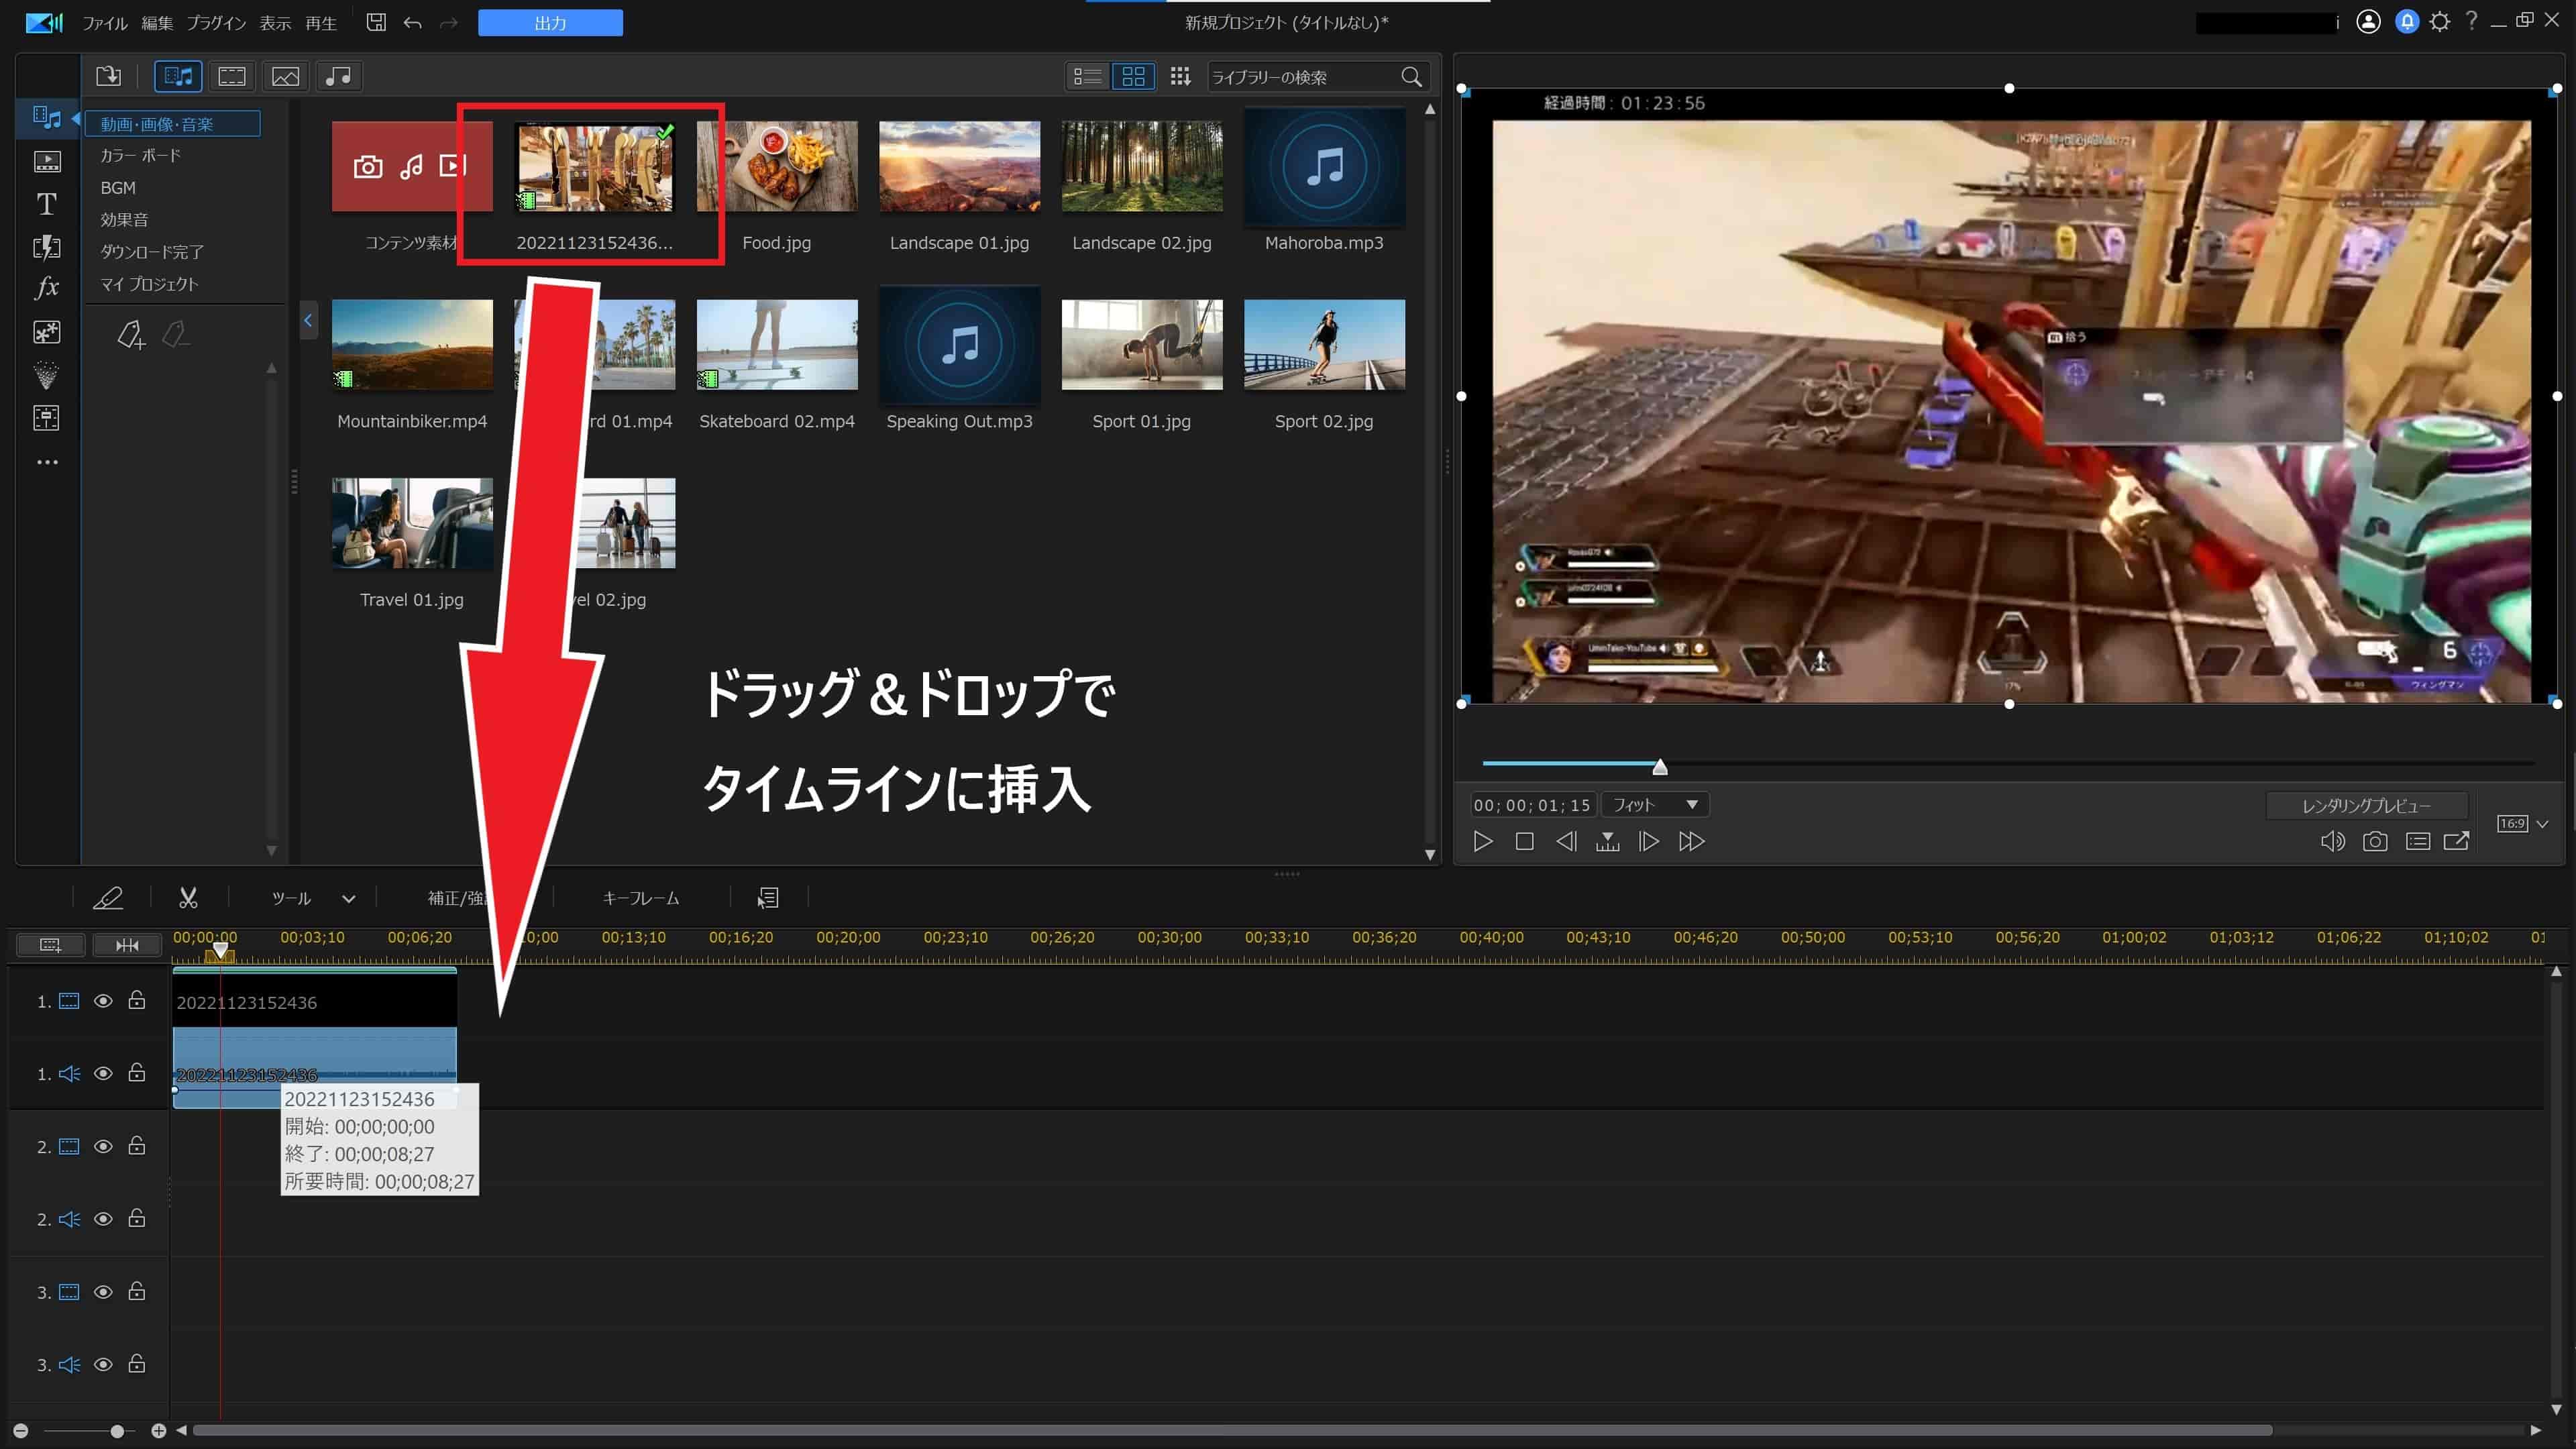The height and width of the screenshot is (1449, 2576).
Task: Show only image files in the library
Action: 285,76
